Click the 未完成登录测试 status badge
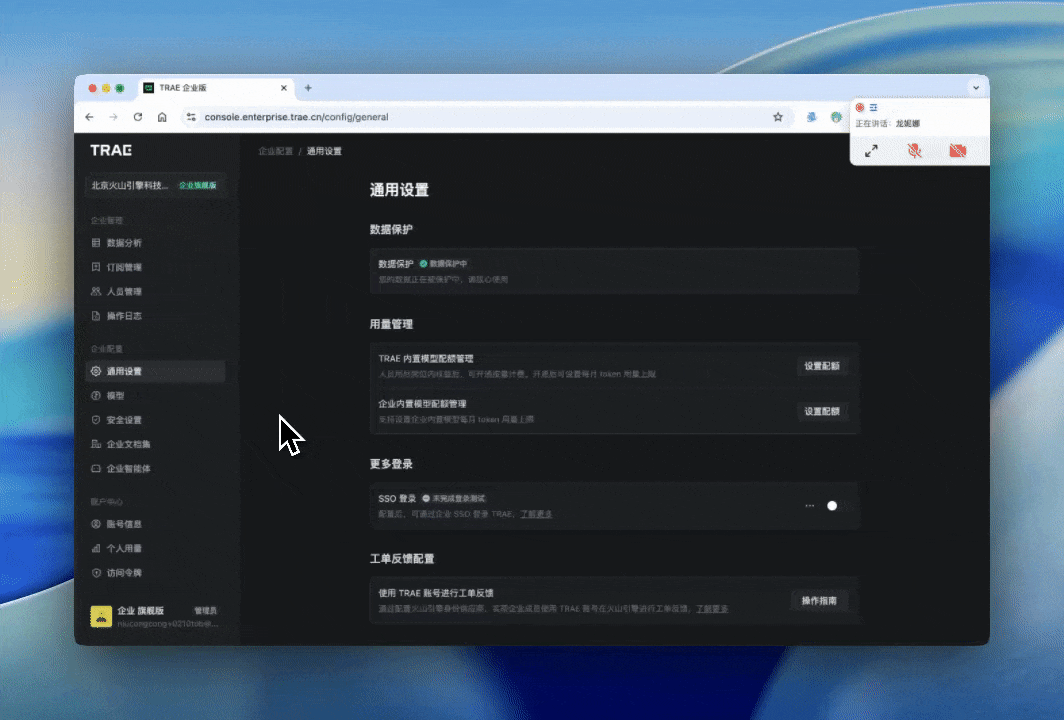 point(454,499)
